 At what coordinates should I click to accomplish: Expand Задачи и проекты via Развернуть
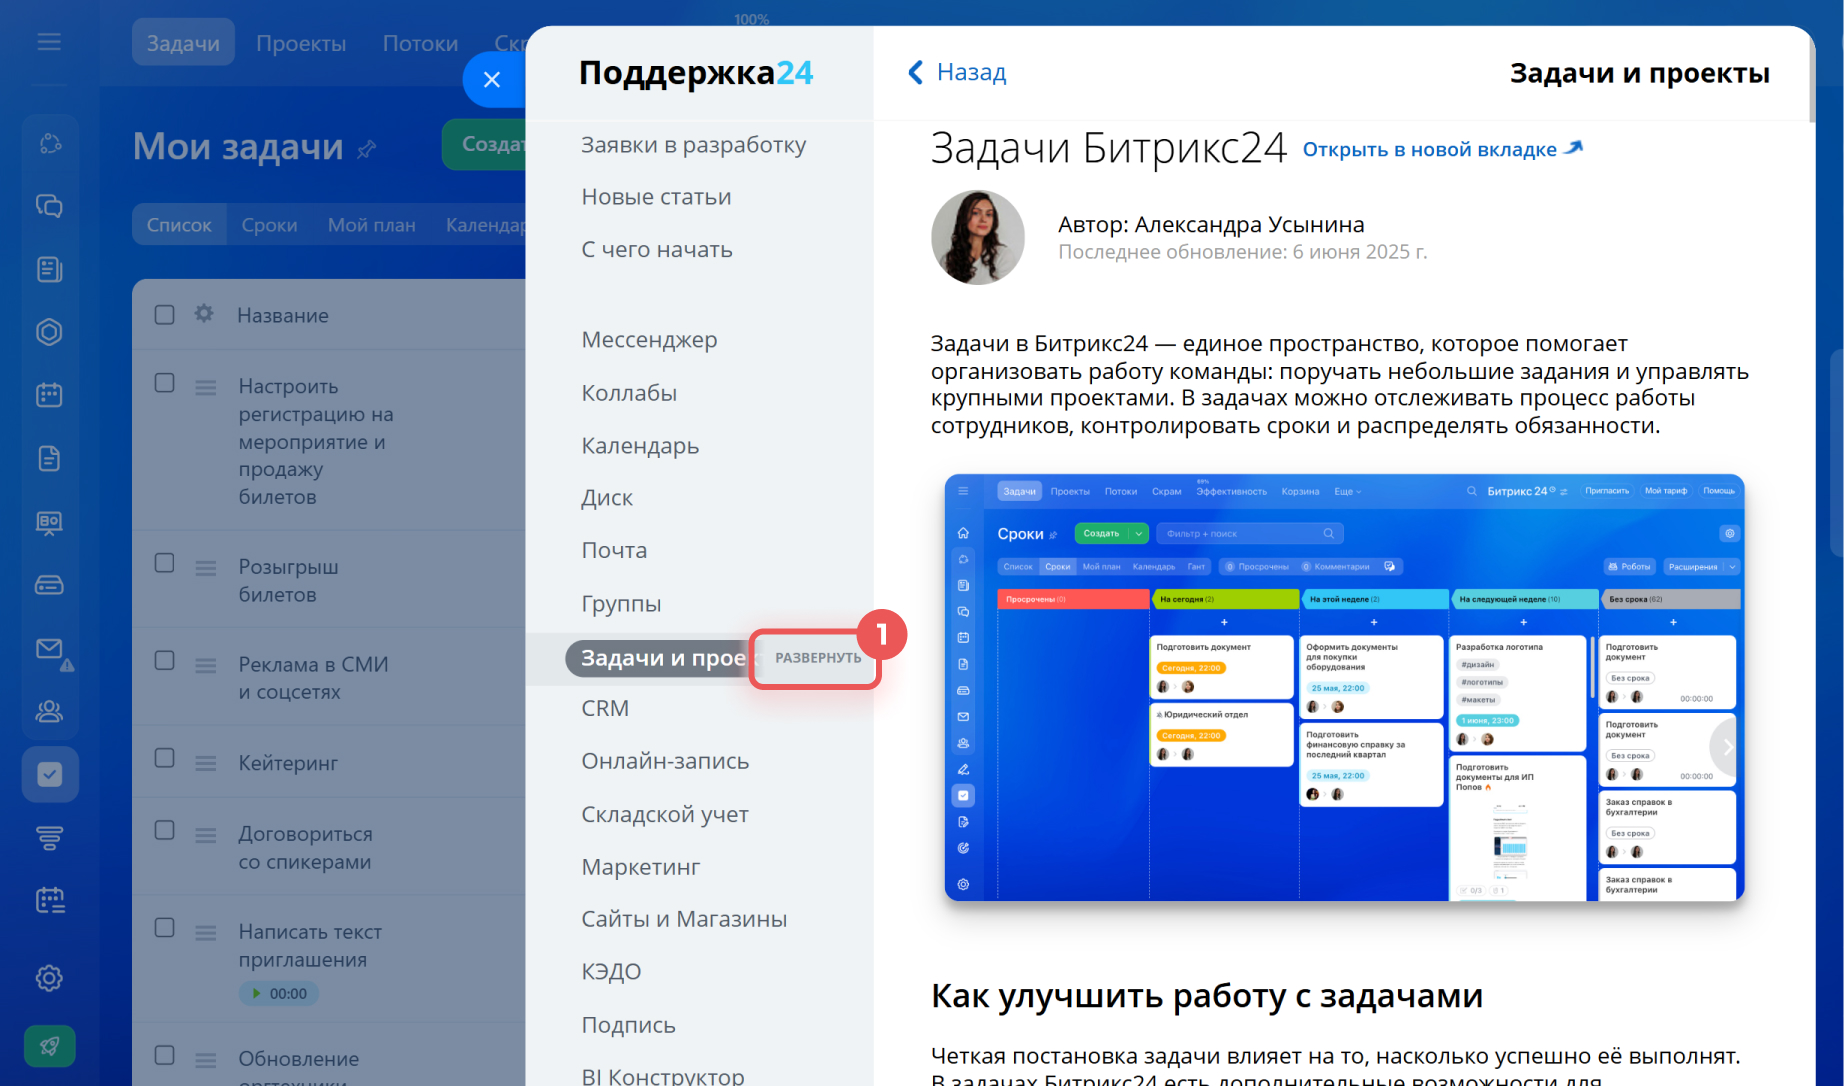817,658
